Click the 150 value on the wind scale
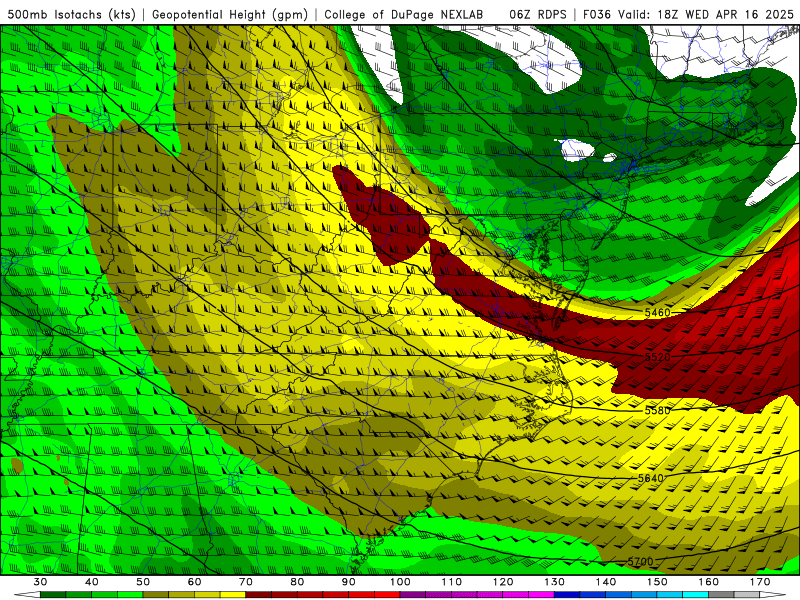 [x=657, y=582]
